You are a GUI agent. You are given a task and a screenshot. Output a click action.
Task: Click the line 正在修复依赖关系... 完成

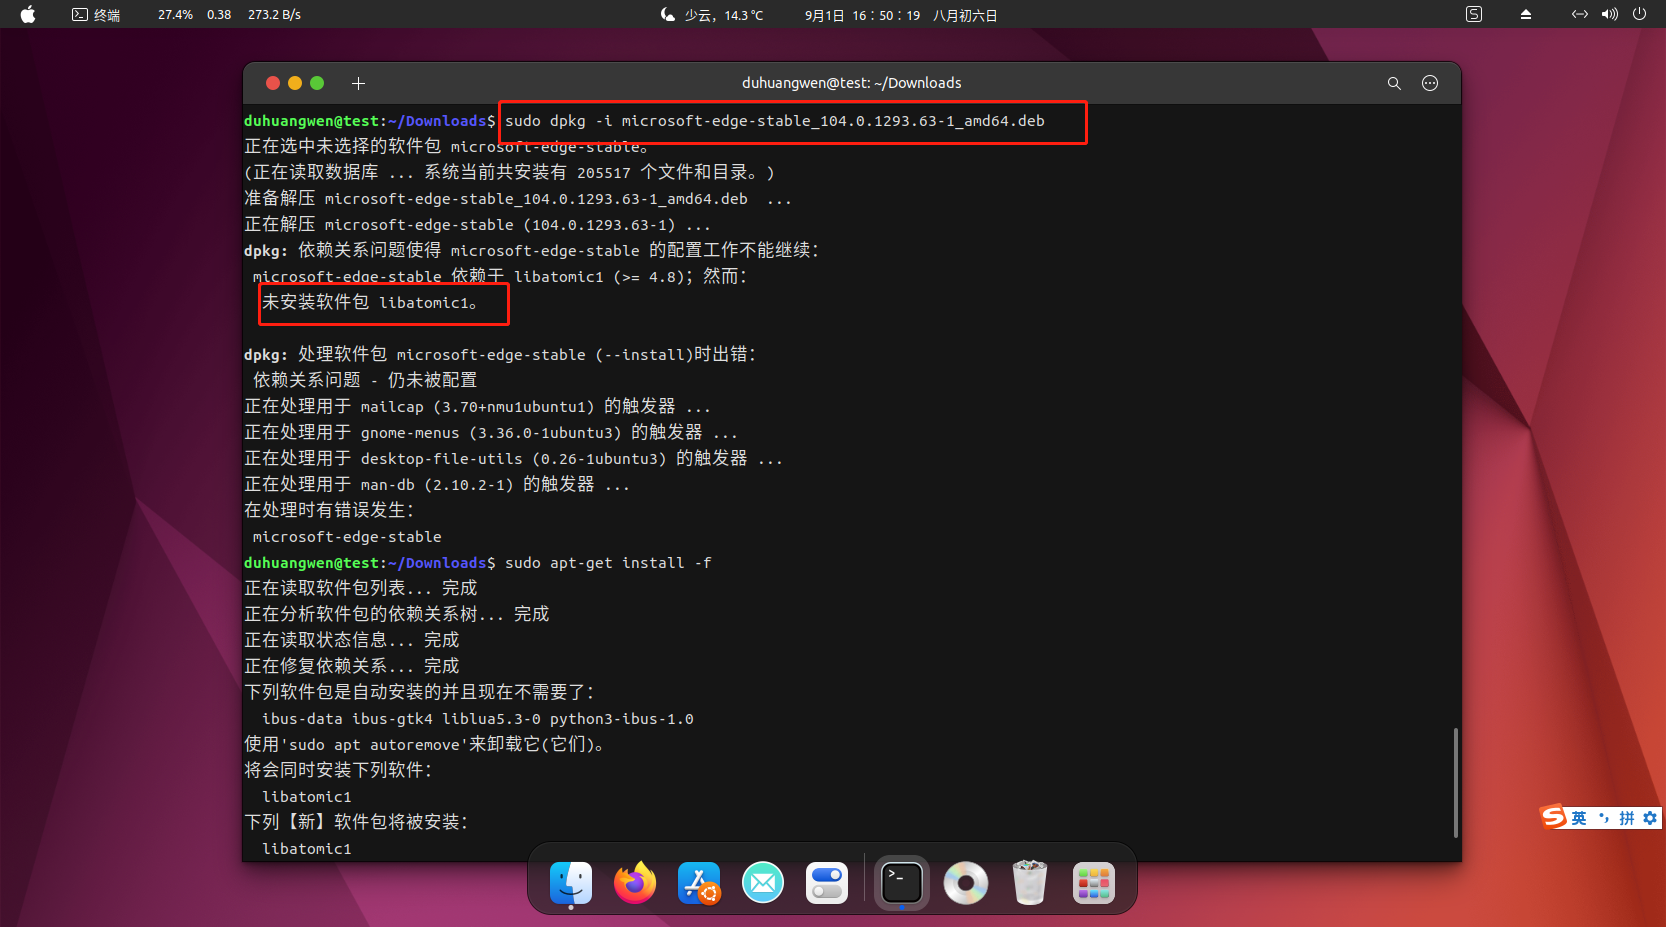(352, 666)
